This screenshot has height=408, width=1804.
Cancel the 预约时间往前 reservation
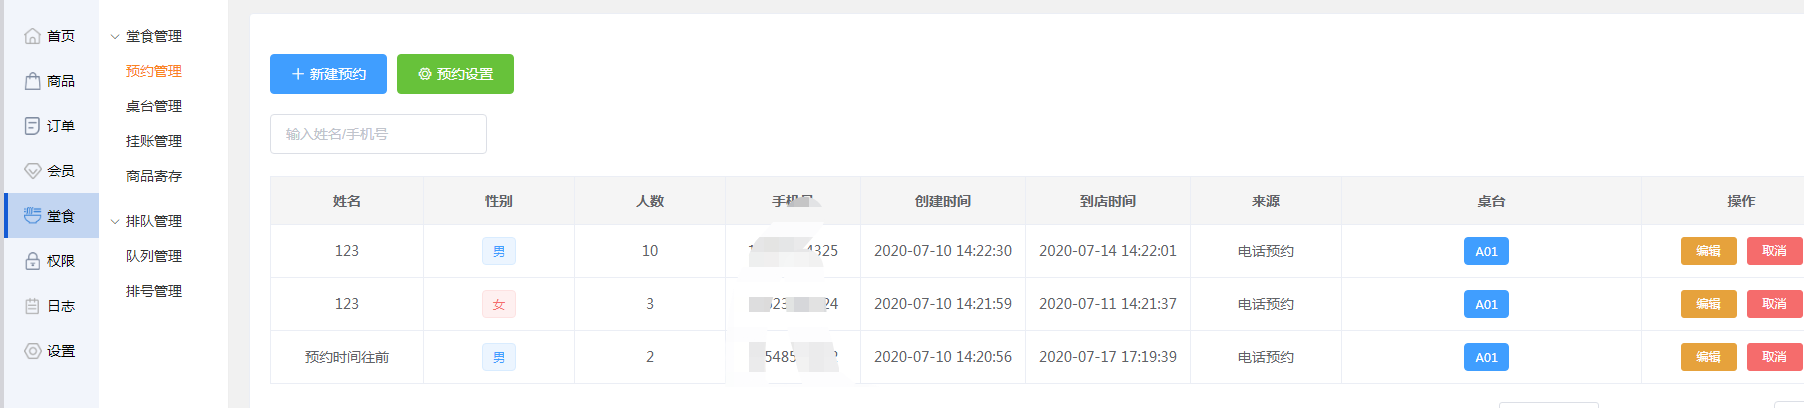click(x=1774, y=357)
